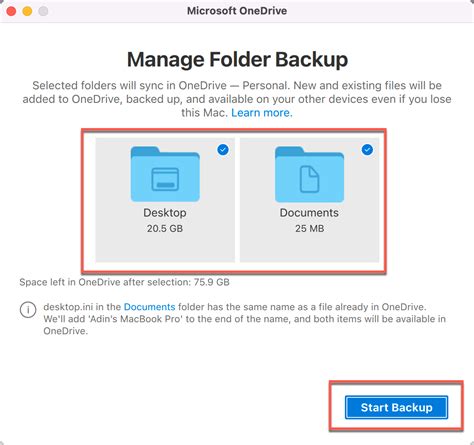Click the desktop.ini duplicate name notice text
Image resolution: width=474 pixels, height=445 pixels.
coord(244,319)
